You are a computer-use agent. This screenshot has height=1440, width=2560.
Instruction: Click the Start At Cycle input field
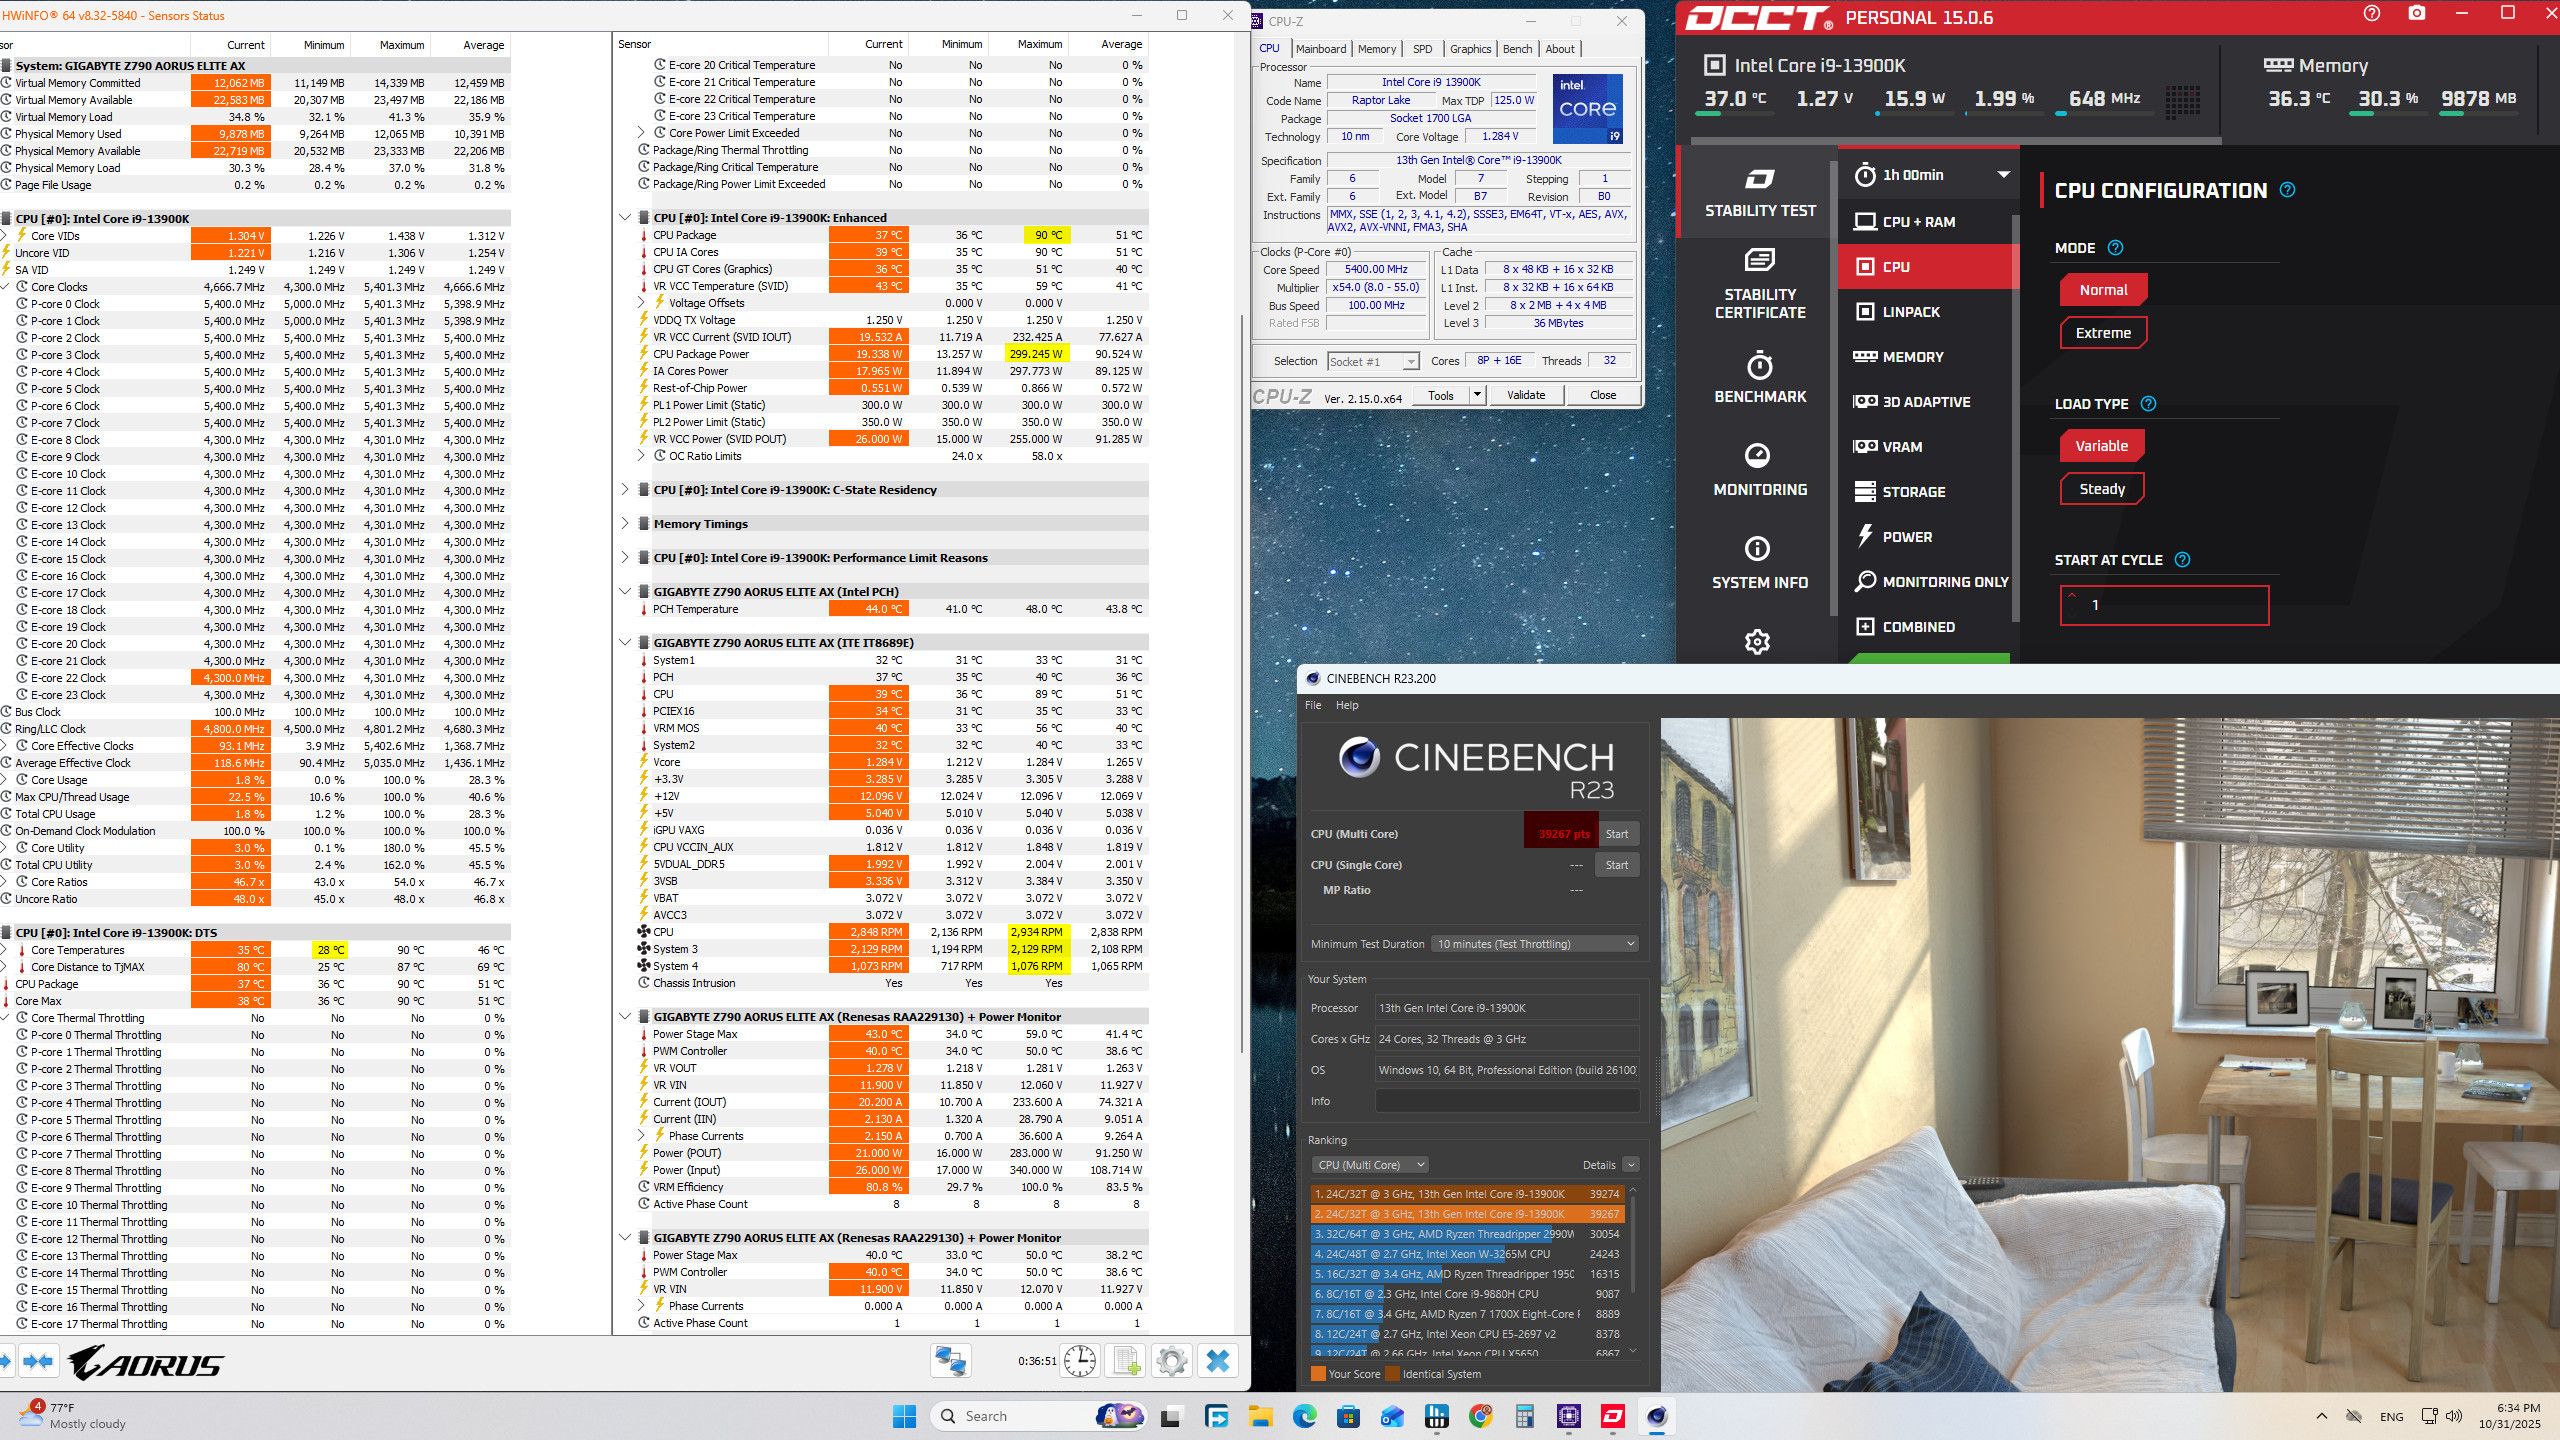click(2164, 605)
